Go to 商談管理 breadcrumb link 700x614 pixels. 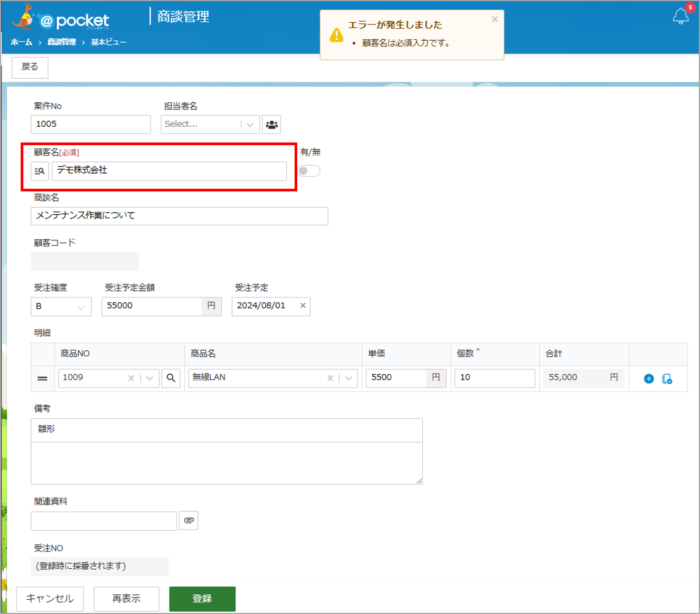click(x=62, y=42)
